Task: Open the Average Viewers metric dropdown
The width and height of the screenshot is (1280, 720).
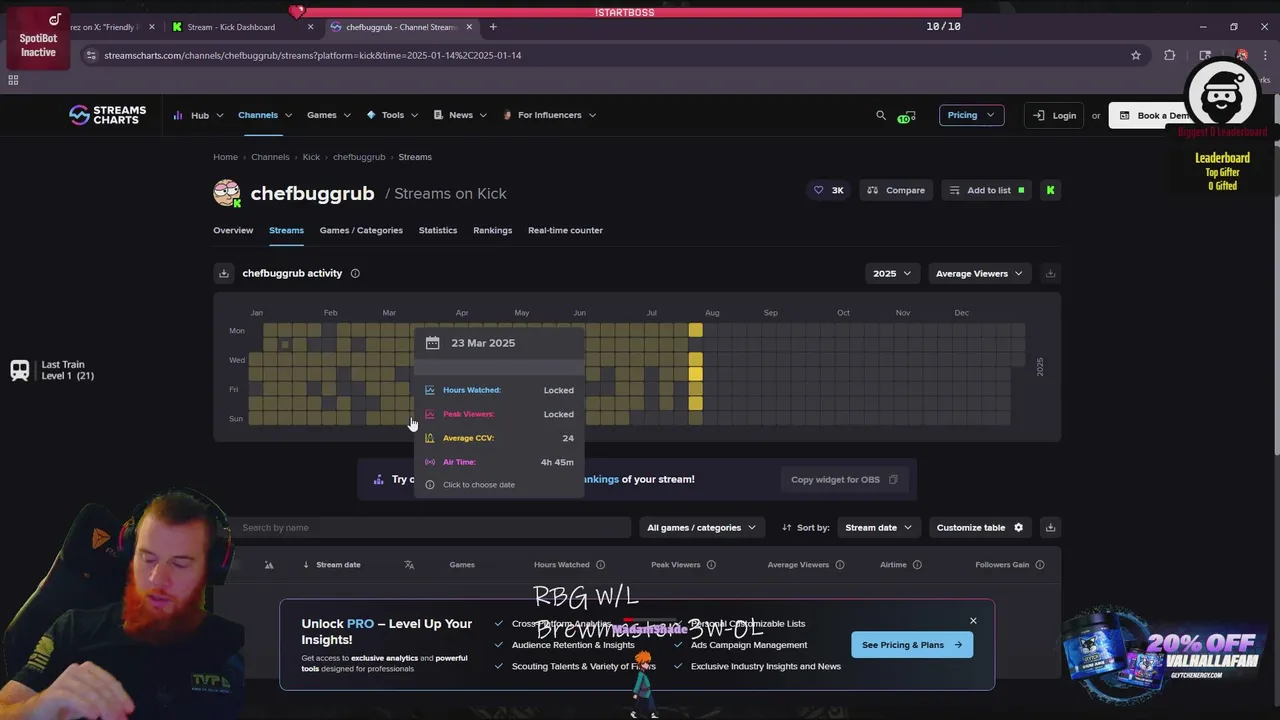Action: click(x=978, y=273)
